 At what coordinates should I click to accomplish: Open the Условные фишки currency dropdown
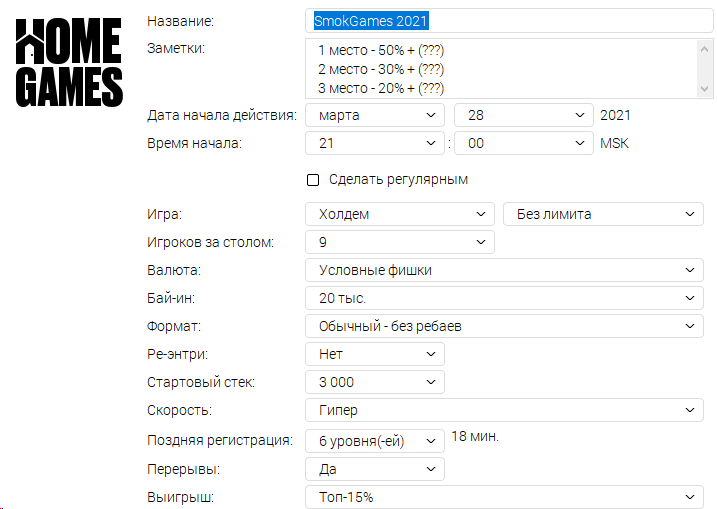pyautogui.click(x=504, y=270)
